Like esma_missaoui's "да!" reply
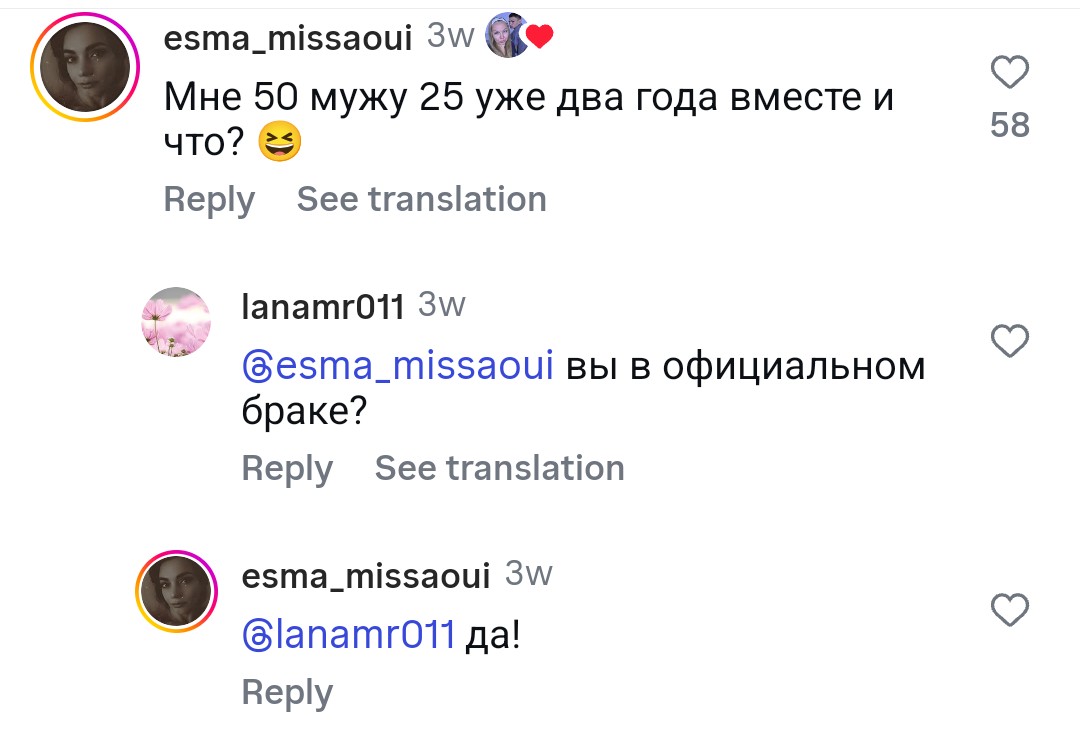Image resolution: width=1080 pixels, height=752 pixels. 1009,609
